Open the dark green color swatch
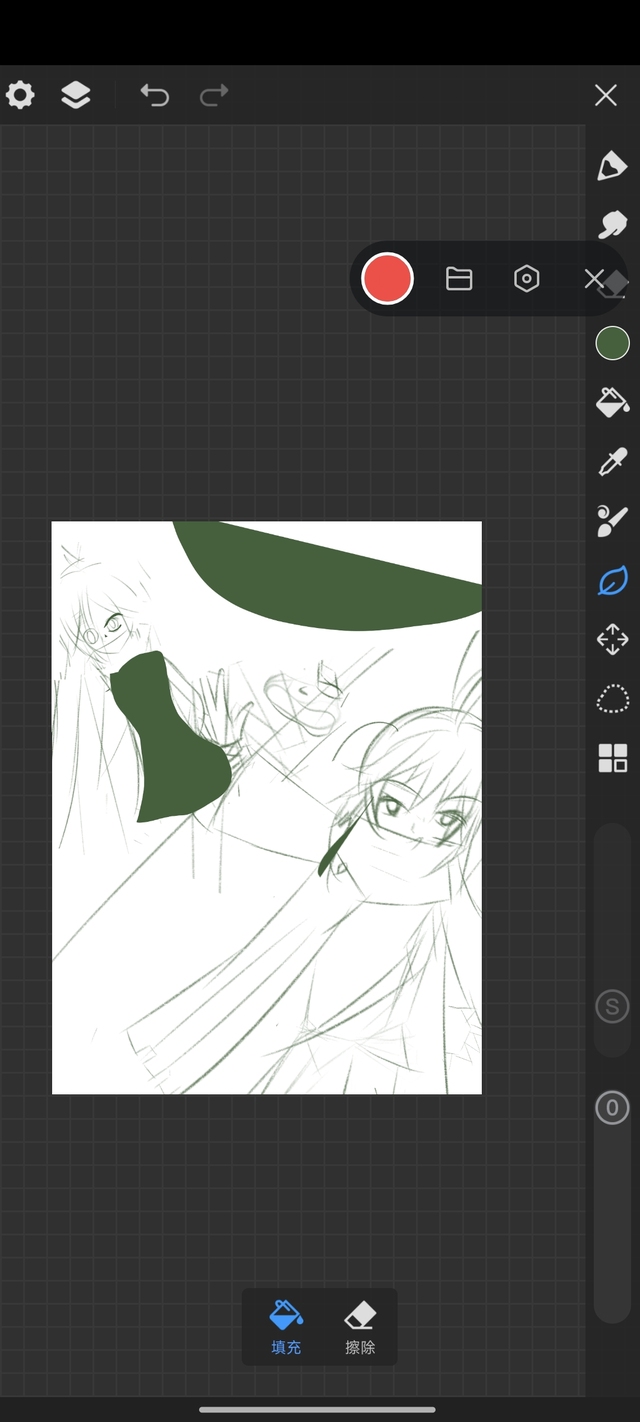The image size is (640, 1422). click(612, 343)
